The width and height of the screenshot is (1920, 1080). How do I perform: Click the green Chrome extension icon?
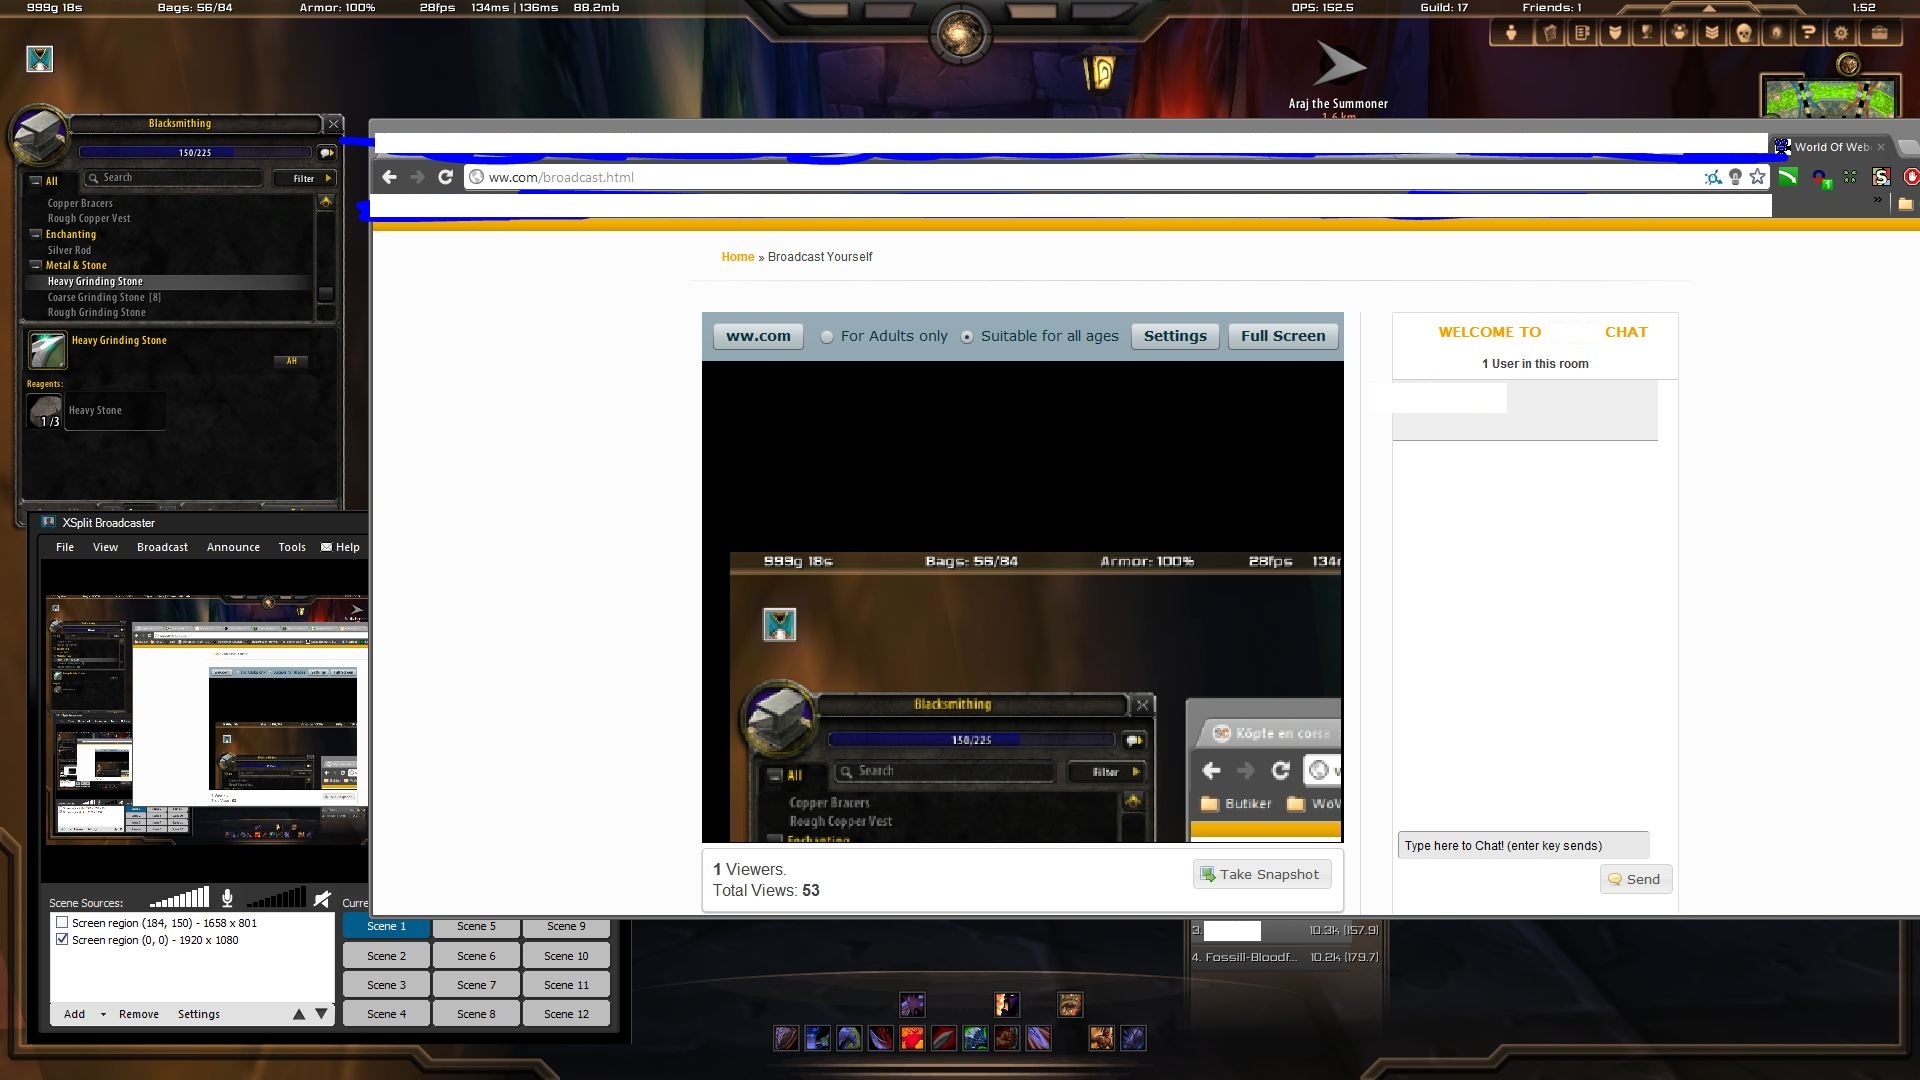click(x=1788, y=177)
